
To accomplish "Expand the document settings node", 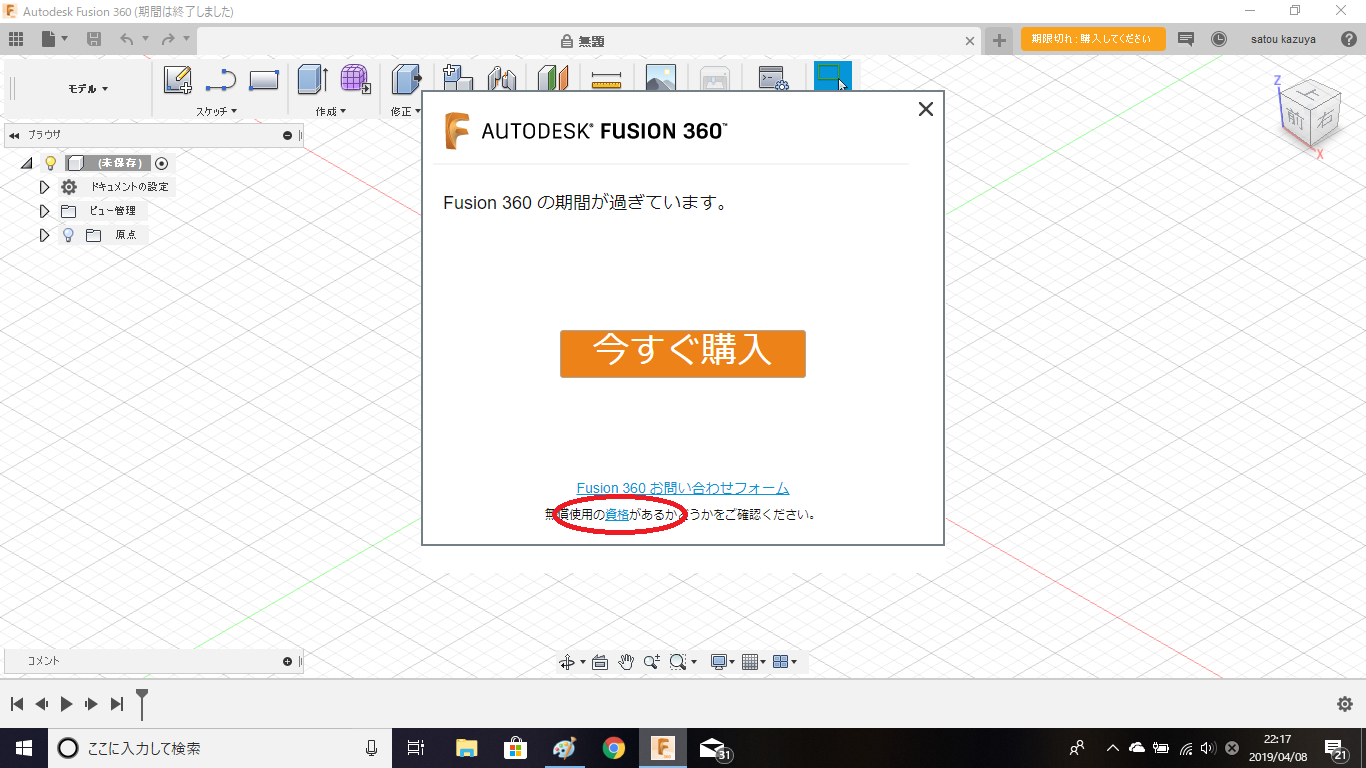I will (44, 187).
